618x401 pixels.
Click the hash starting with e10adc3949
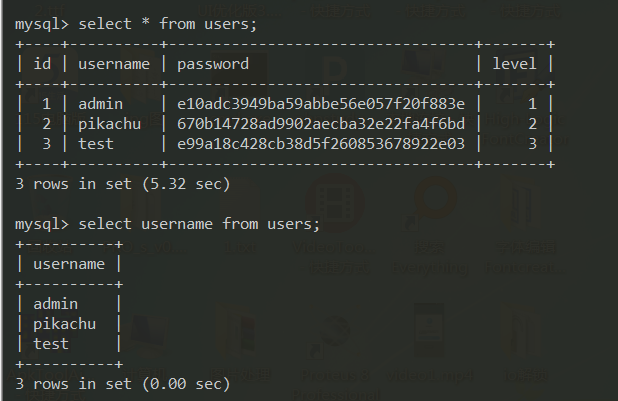pos(321,103)
